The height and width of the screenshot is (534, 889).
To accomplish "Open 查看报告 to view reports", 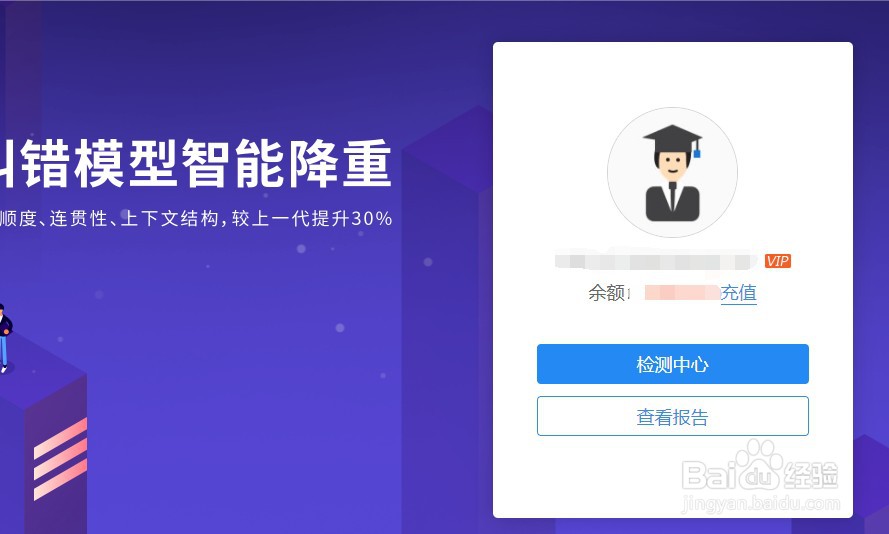I will click(672, 416).
